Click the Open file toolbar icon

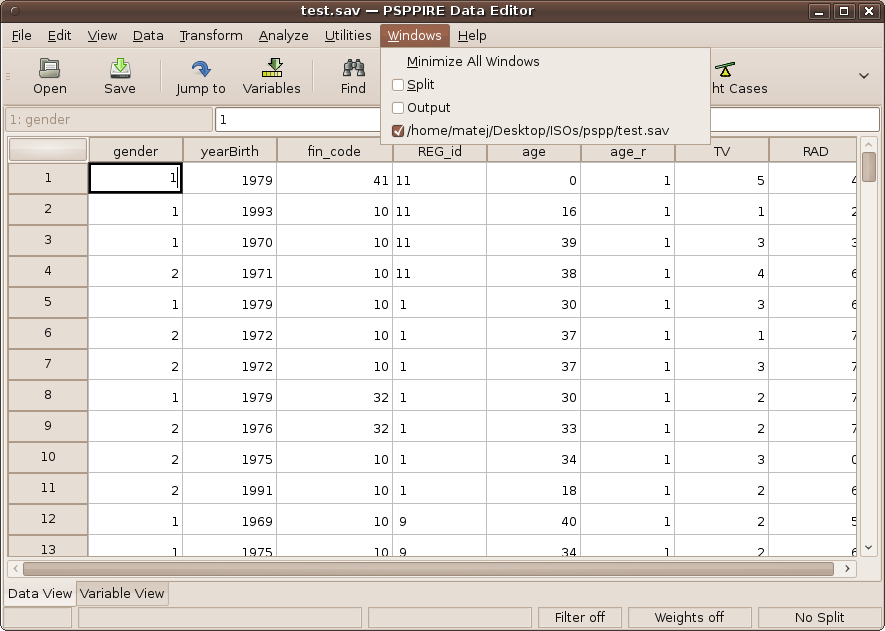click(x=50, y=68)
